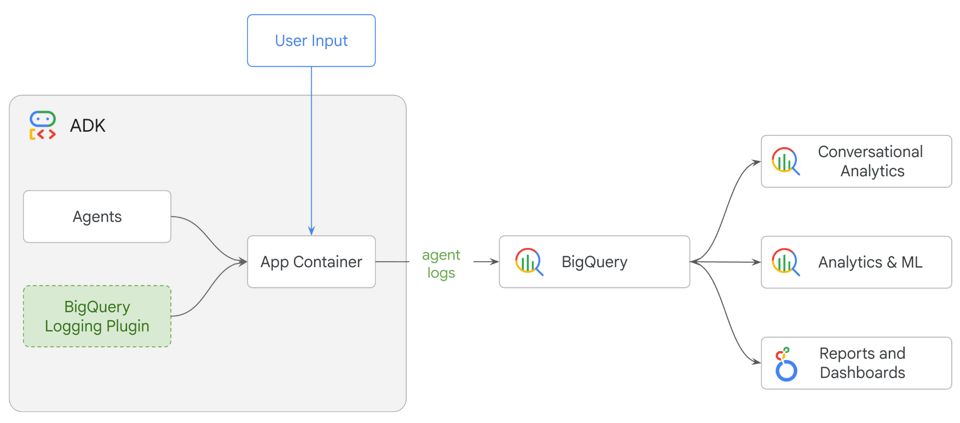Image resolution: width=960 pixels, height=423 pixels.
Task: Click the BigQuery magnifier icon in the BigQuery box
Action: point(530,262)
